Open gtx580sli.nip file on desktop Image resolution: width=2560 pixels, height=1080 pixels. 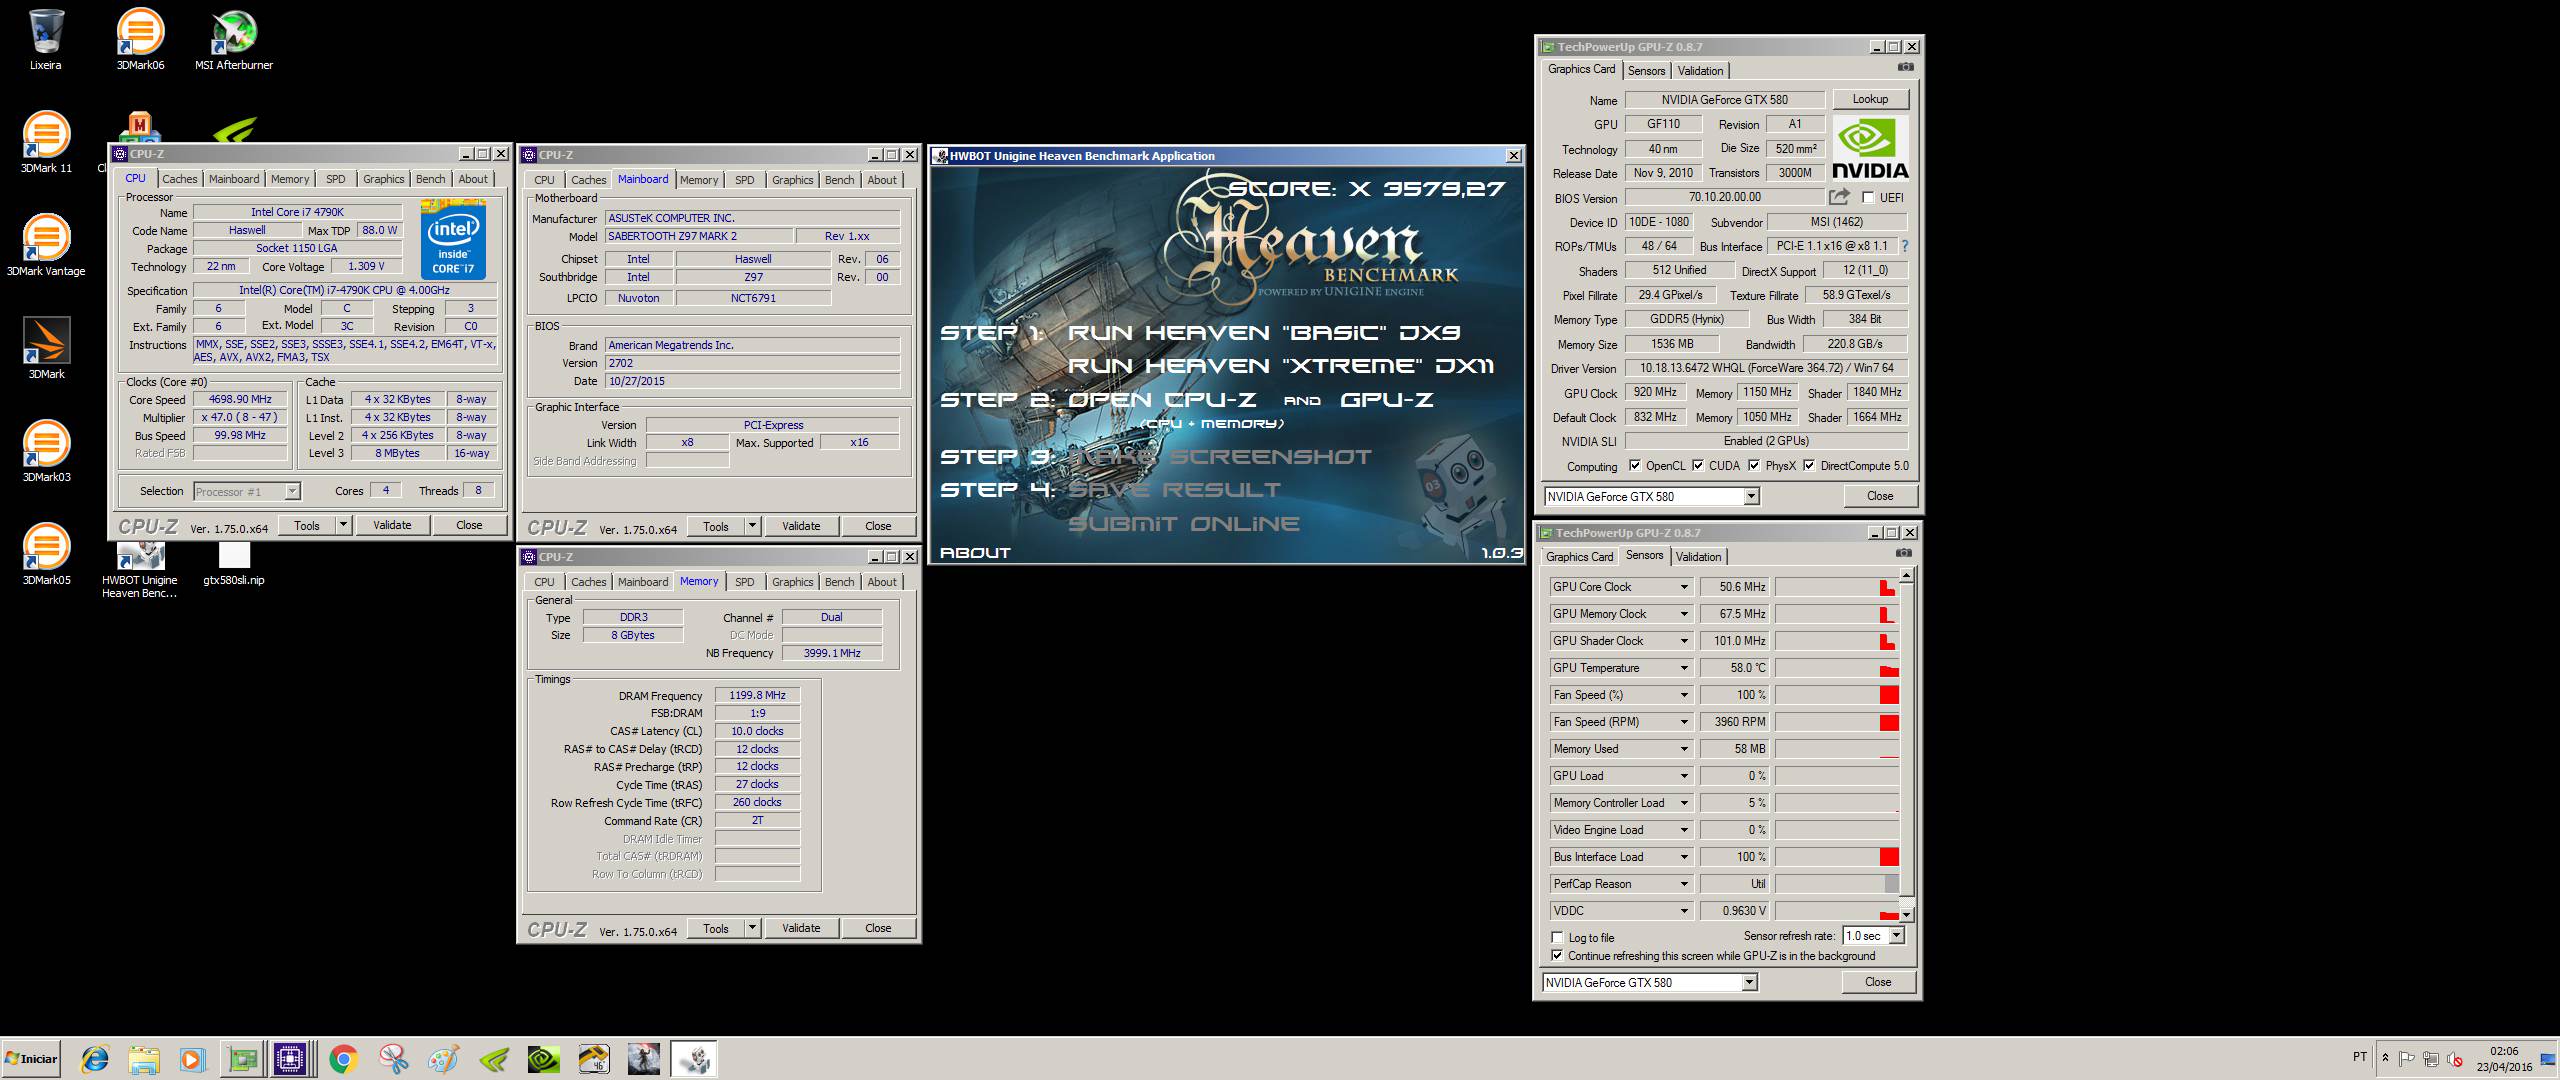(234, 562)
